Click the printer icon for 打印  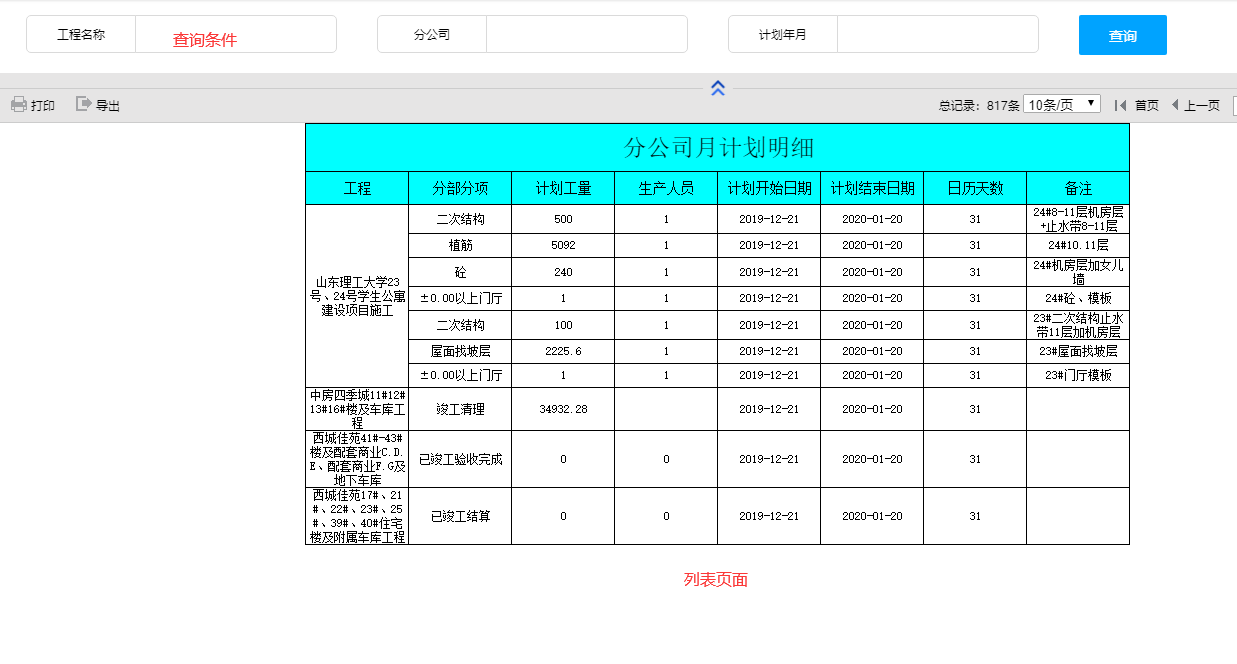pyautogui.click(x=18, y=104)
